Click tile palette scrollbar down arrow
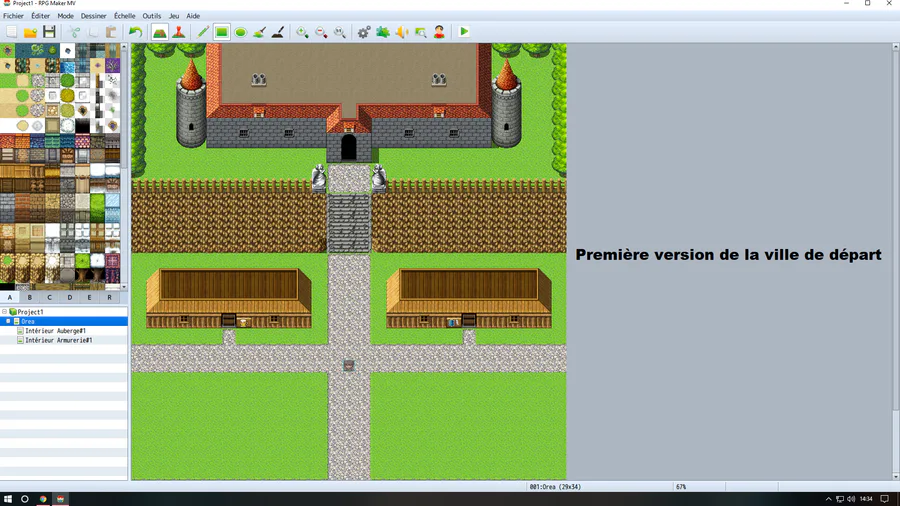 coord(124,286)
